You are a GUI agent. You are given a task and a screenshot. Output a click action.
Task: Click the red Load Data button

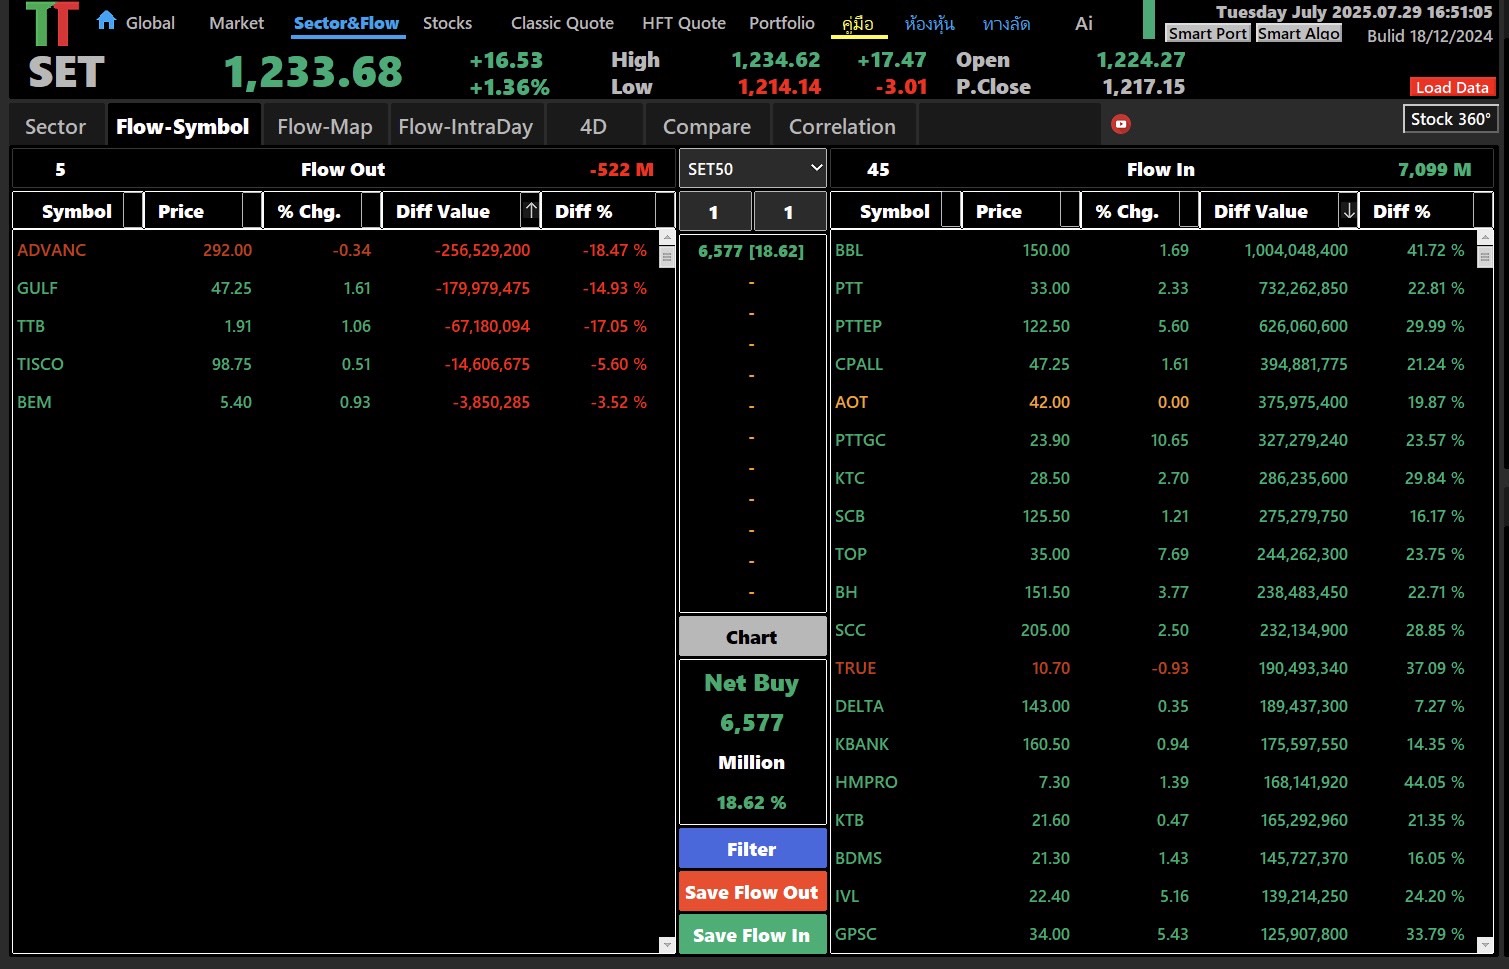click(x=1452, y=87)
